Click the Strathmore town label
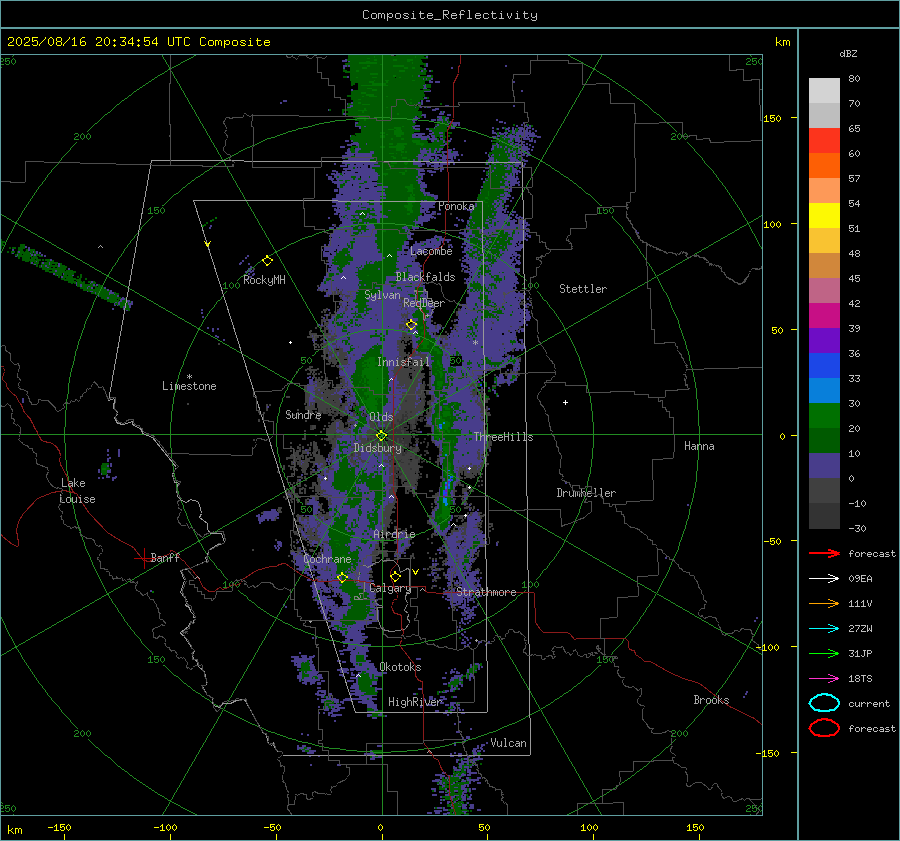Image resolution: width=900 pixels, height=841 pixels. [x=486, y=592]
